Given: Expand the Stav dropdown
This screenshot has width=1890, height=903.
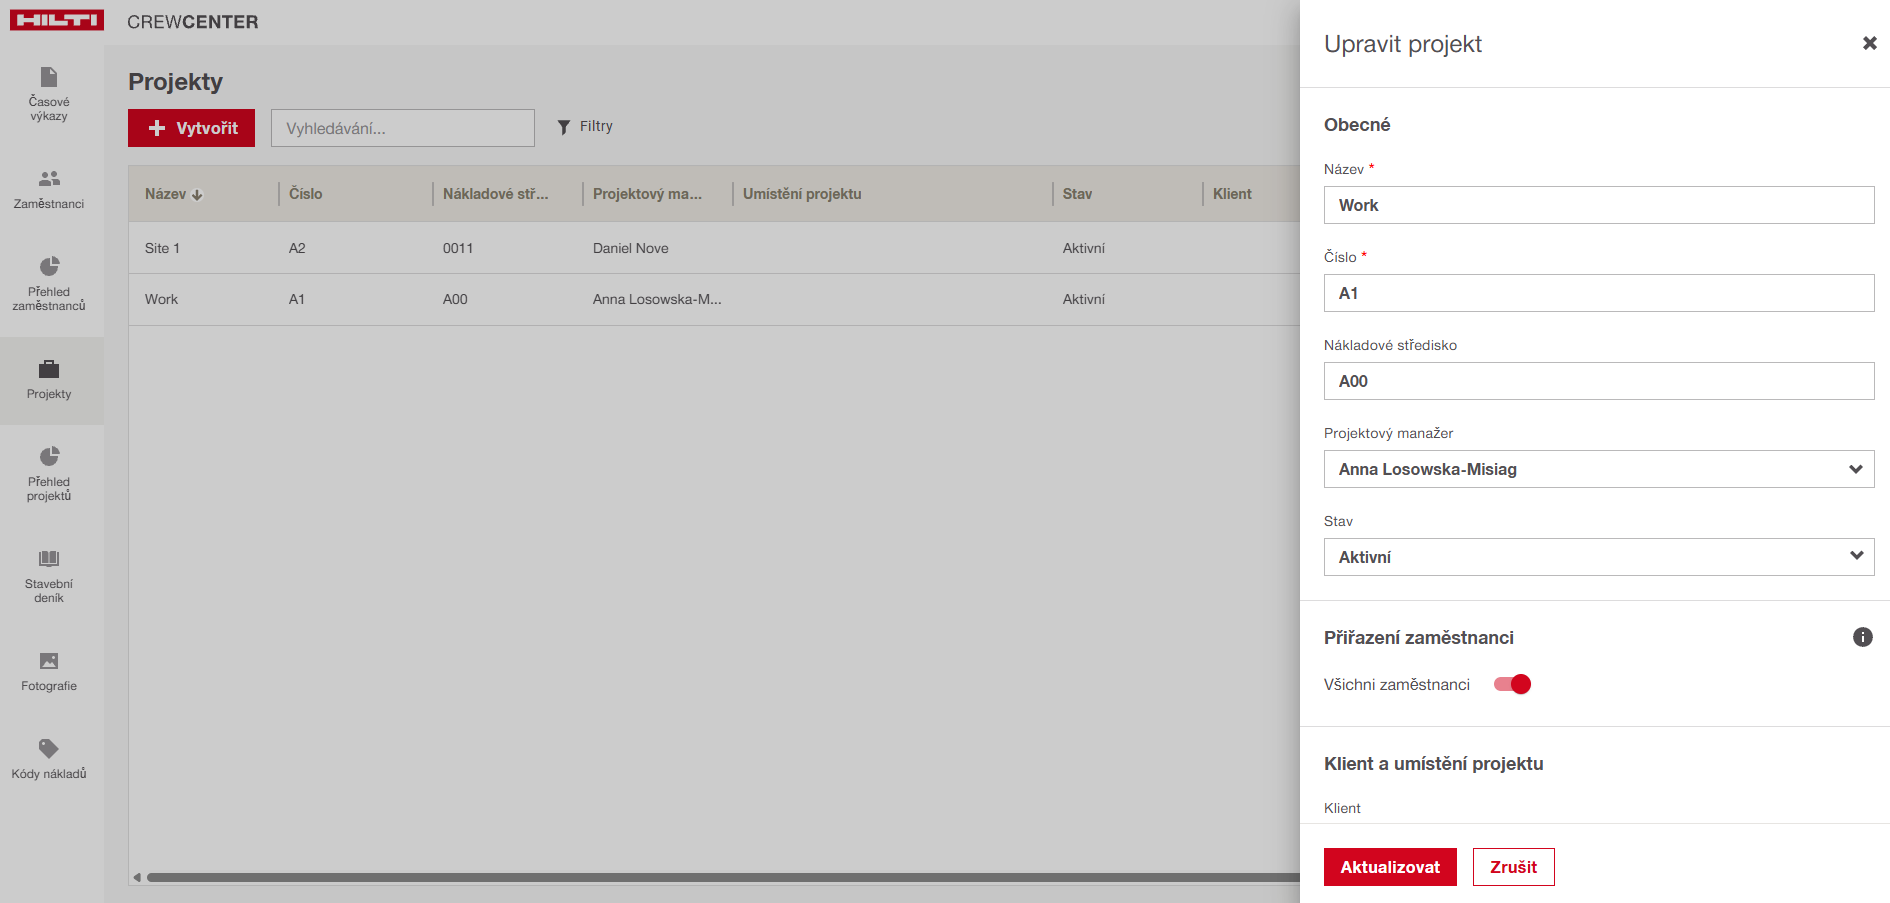Looking at the screenshot, I should point(1598,557).
